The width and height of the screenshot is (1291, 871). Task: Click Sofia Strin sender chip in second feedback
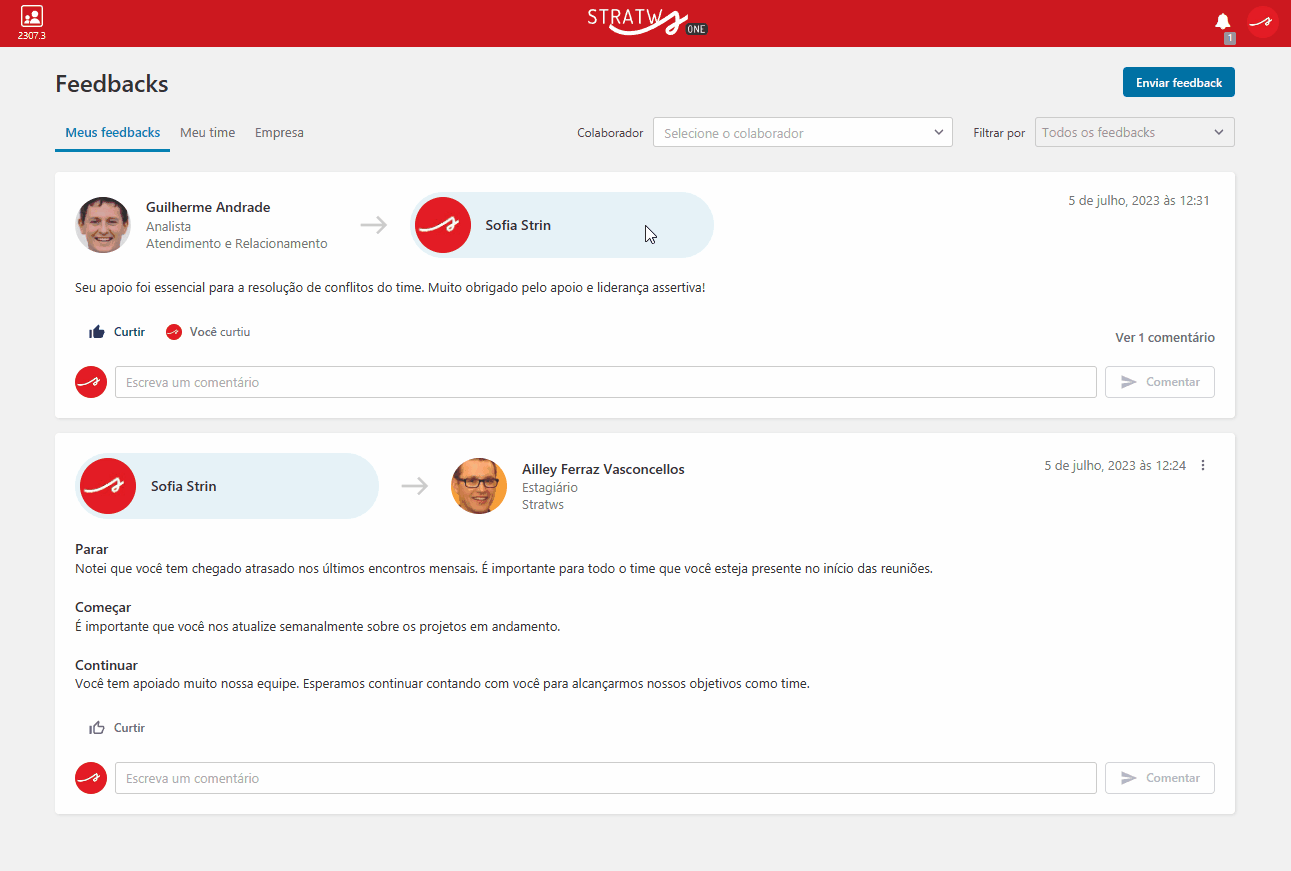pos(227,486)
